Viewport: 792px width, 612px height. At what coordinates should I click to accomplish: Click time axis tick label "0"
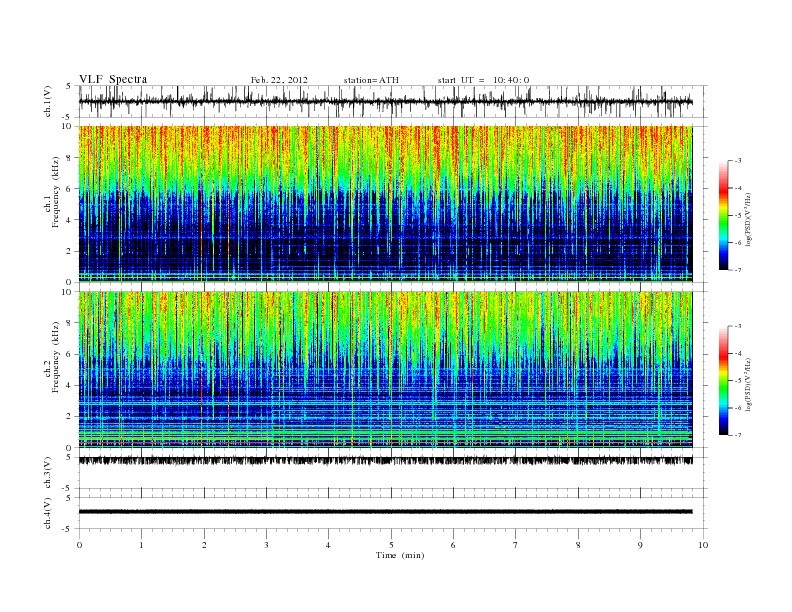tap(79, 545)
